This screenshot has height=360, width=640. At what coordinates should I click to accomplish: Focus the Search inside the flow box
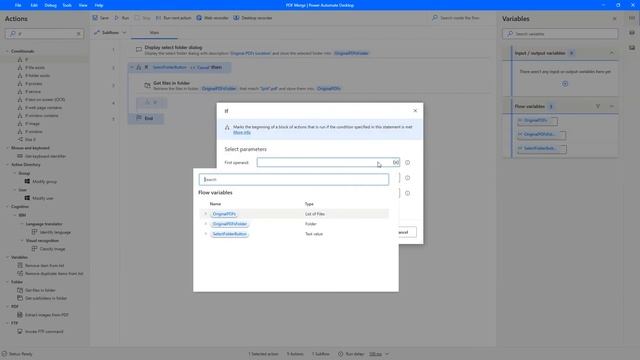click(x=459, y=18)
